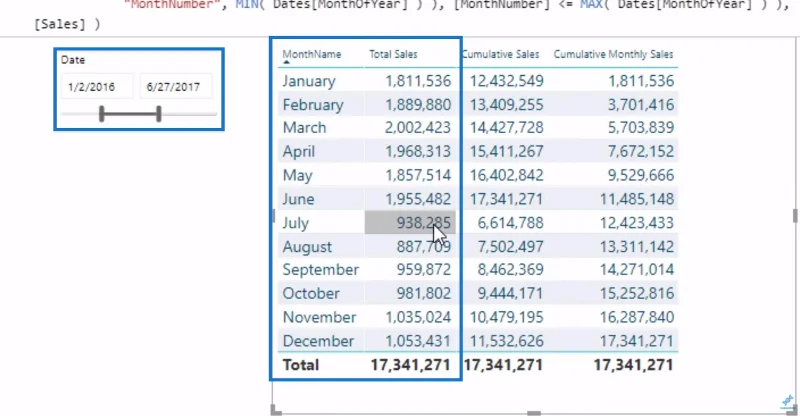800x416 pixels.
Task: Click May total sales 1,857,514
Action: (418, 176)
